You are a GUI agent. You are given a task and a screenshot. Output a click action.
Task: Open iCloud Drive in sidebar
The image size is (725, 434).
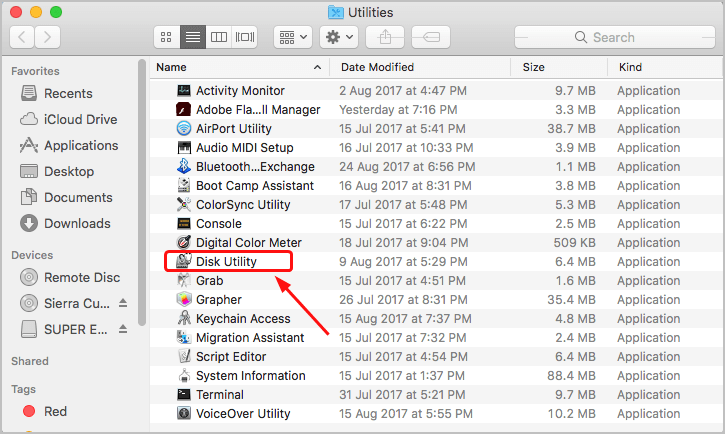(x=68, y=119)
